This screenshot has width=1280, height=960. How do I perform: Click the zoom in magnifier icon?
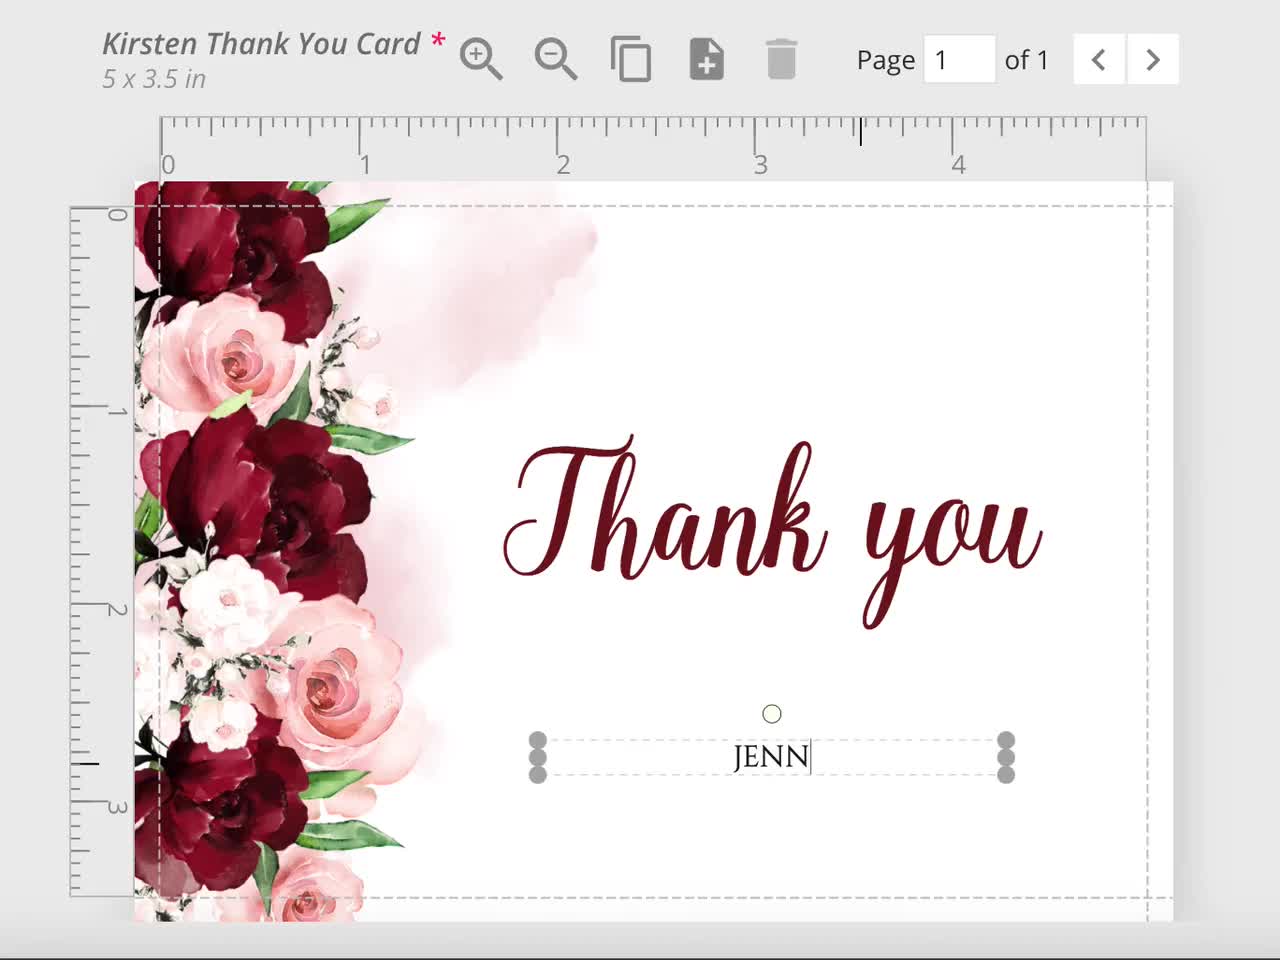click(x=481, y=60)
